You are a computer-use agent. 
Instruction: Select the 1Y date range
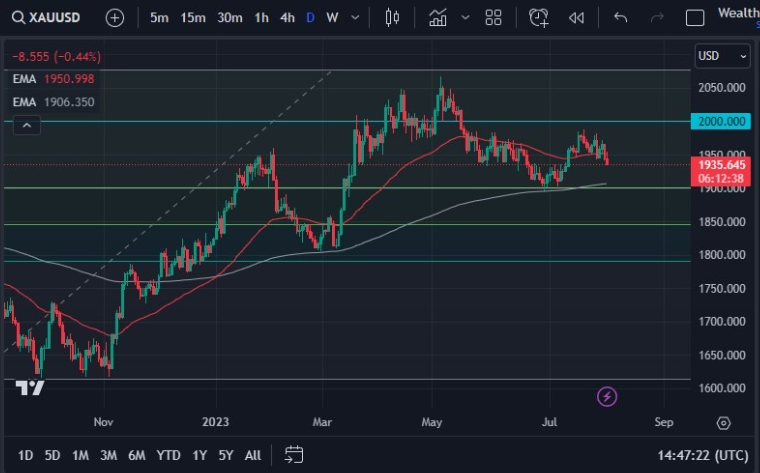200,455
